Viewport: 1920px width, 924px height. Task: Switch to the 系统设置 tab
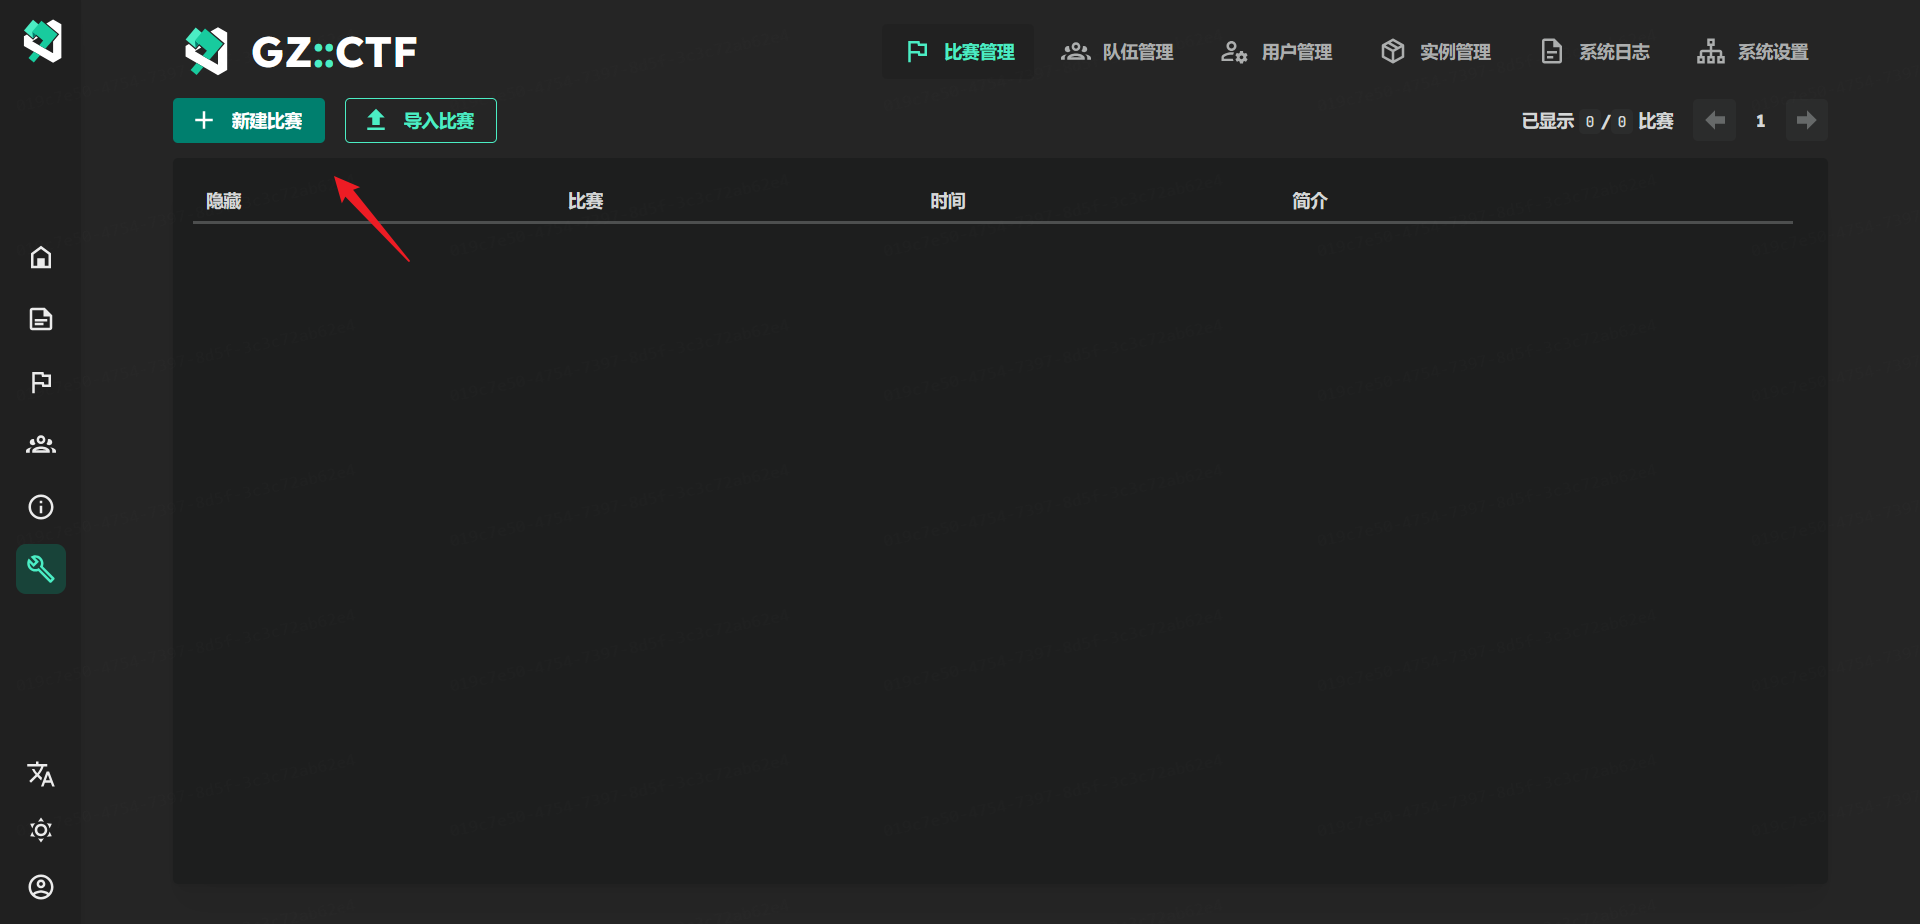[x=1752, y=52]
